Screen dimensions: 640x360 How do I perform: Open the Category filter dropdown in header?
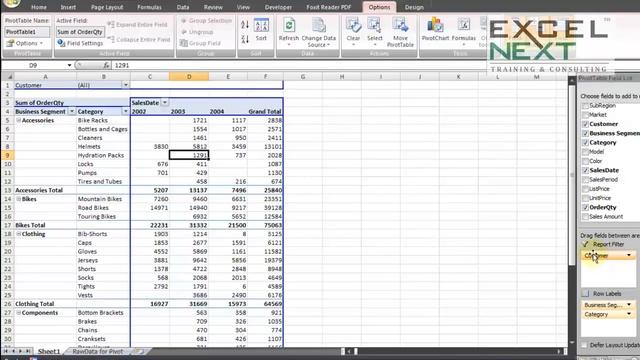coord(125,111)
